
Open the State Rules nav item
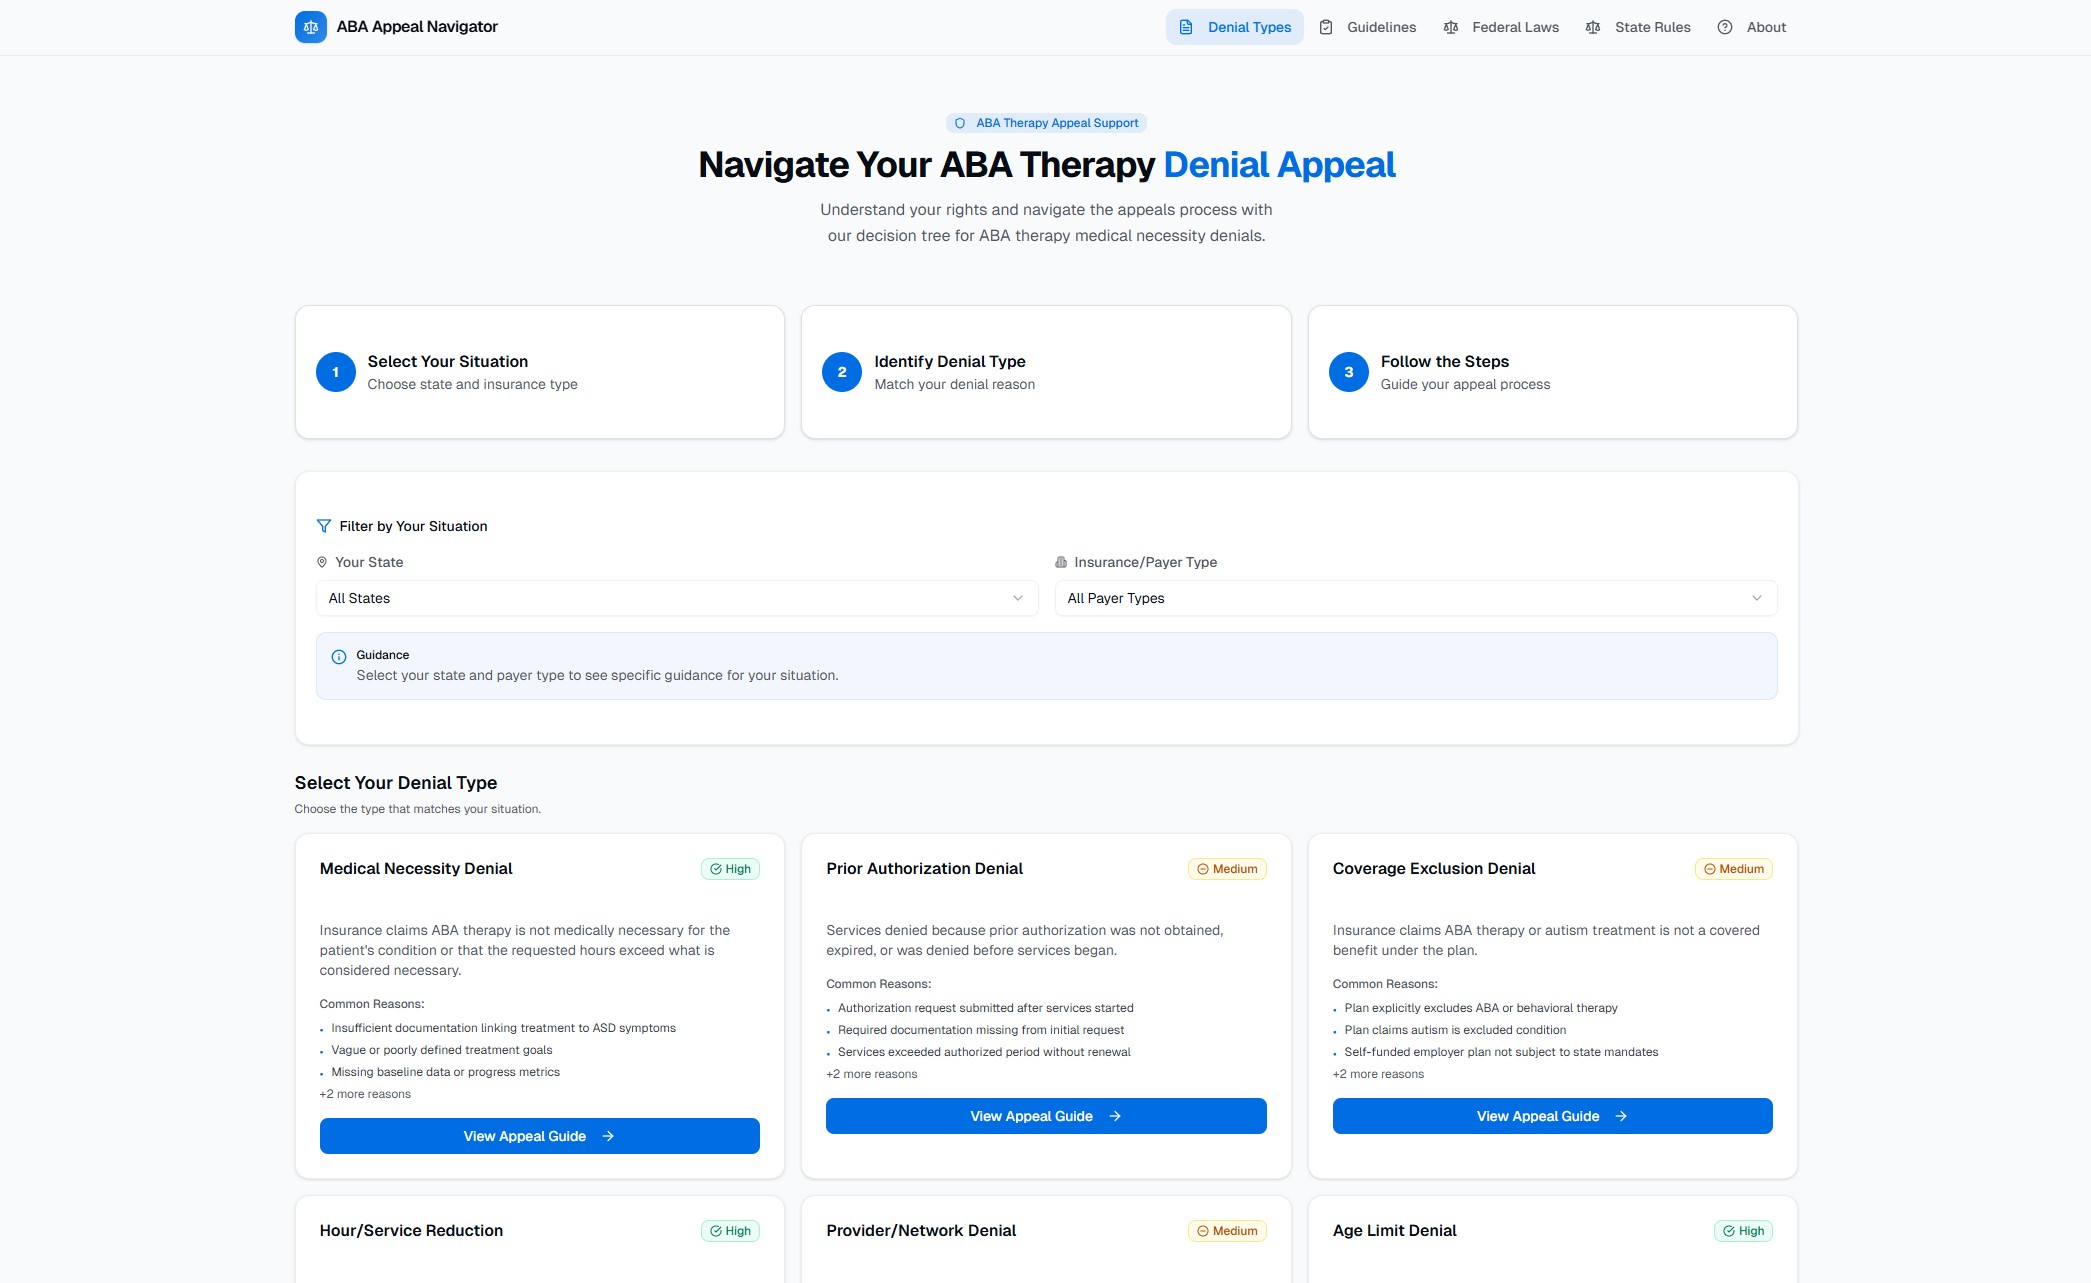click(1652, 27)
